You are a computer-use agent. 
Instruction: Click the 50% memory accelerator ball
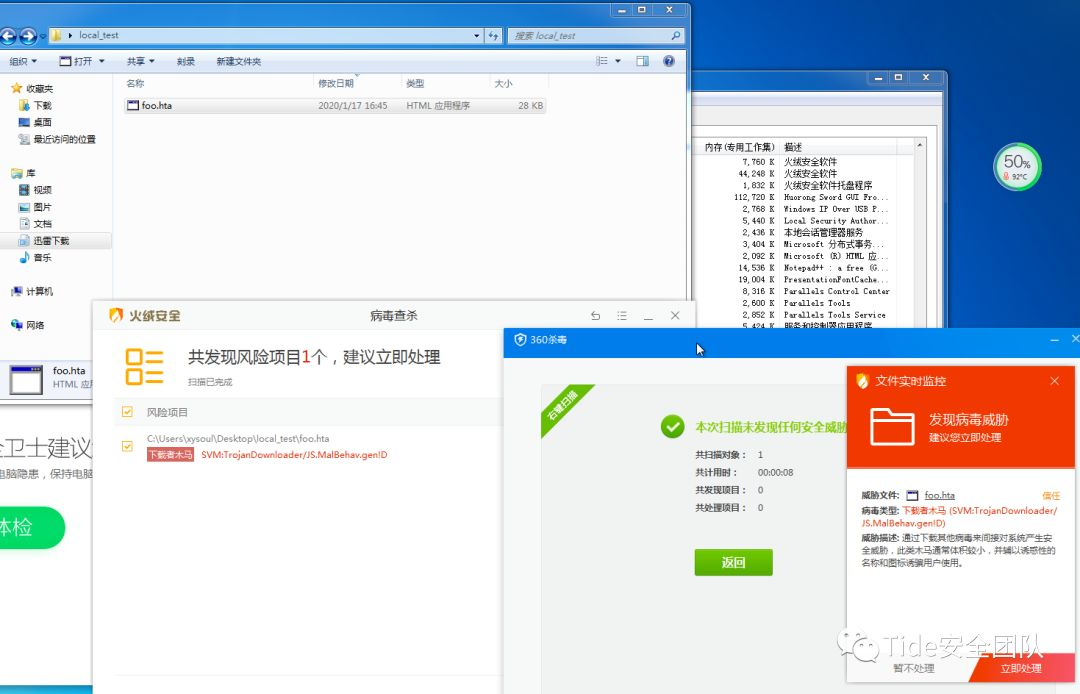point(1017,167)
